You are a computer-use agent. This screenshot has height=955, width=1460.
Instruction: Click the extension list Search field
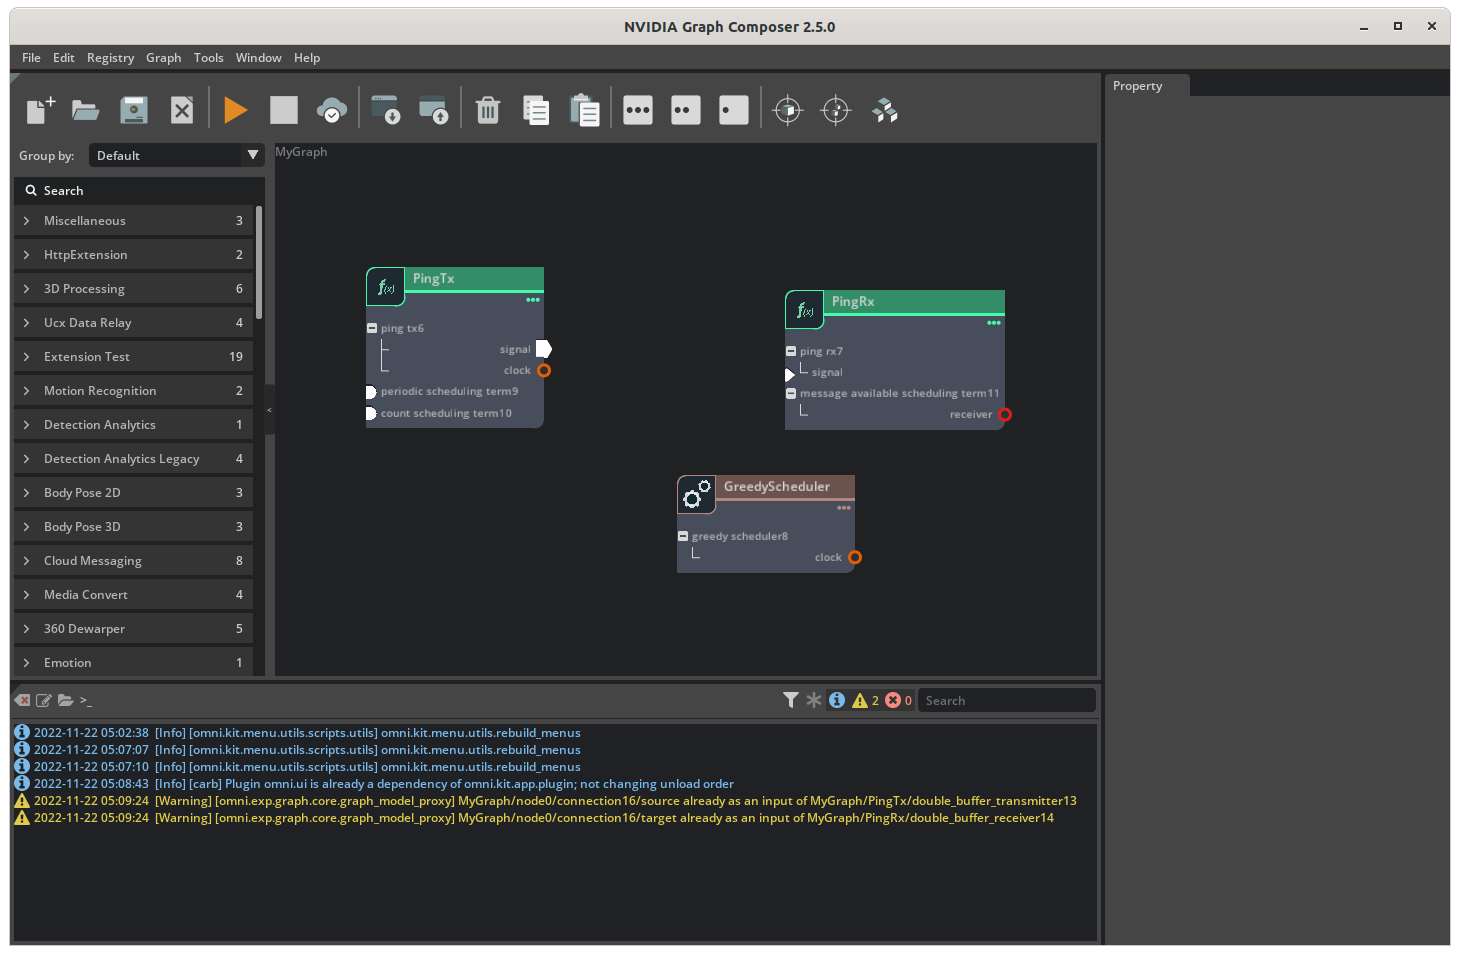pyautogui.click(x=139, y=190)
